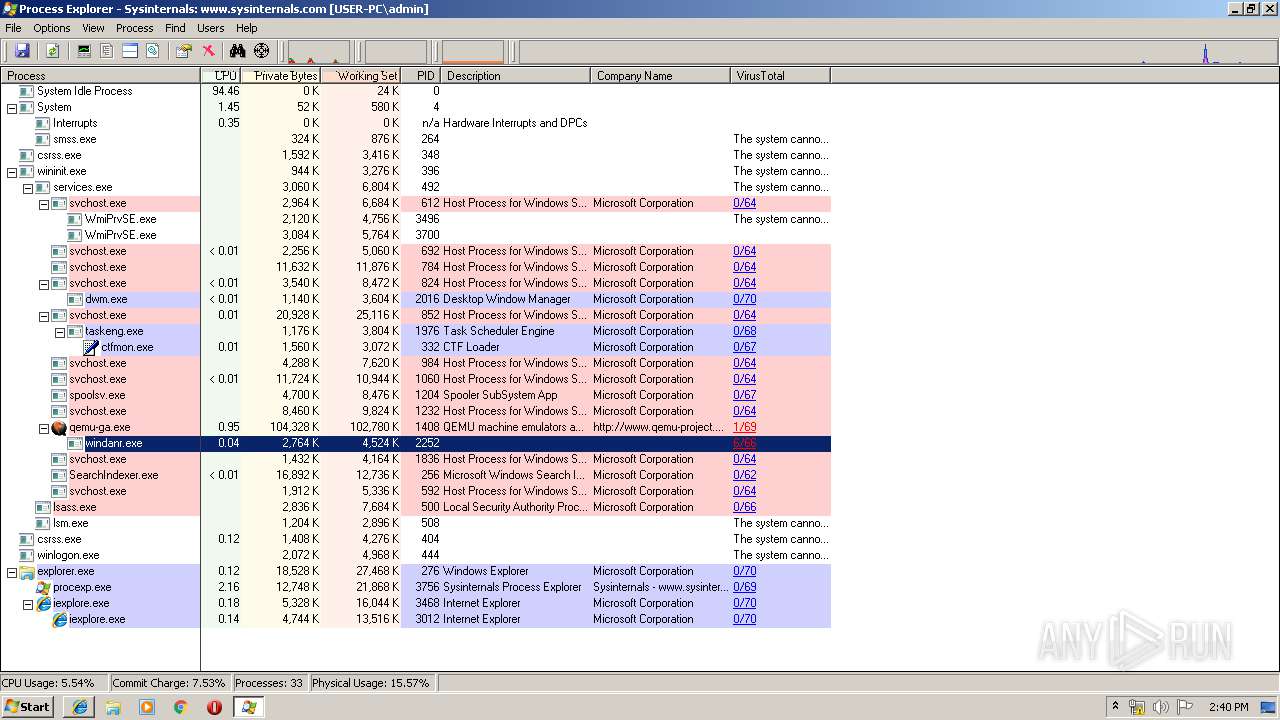Select the SearchIndexer.exe process

[x=113, y=475]
